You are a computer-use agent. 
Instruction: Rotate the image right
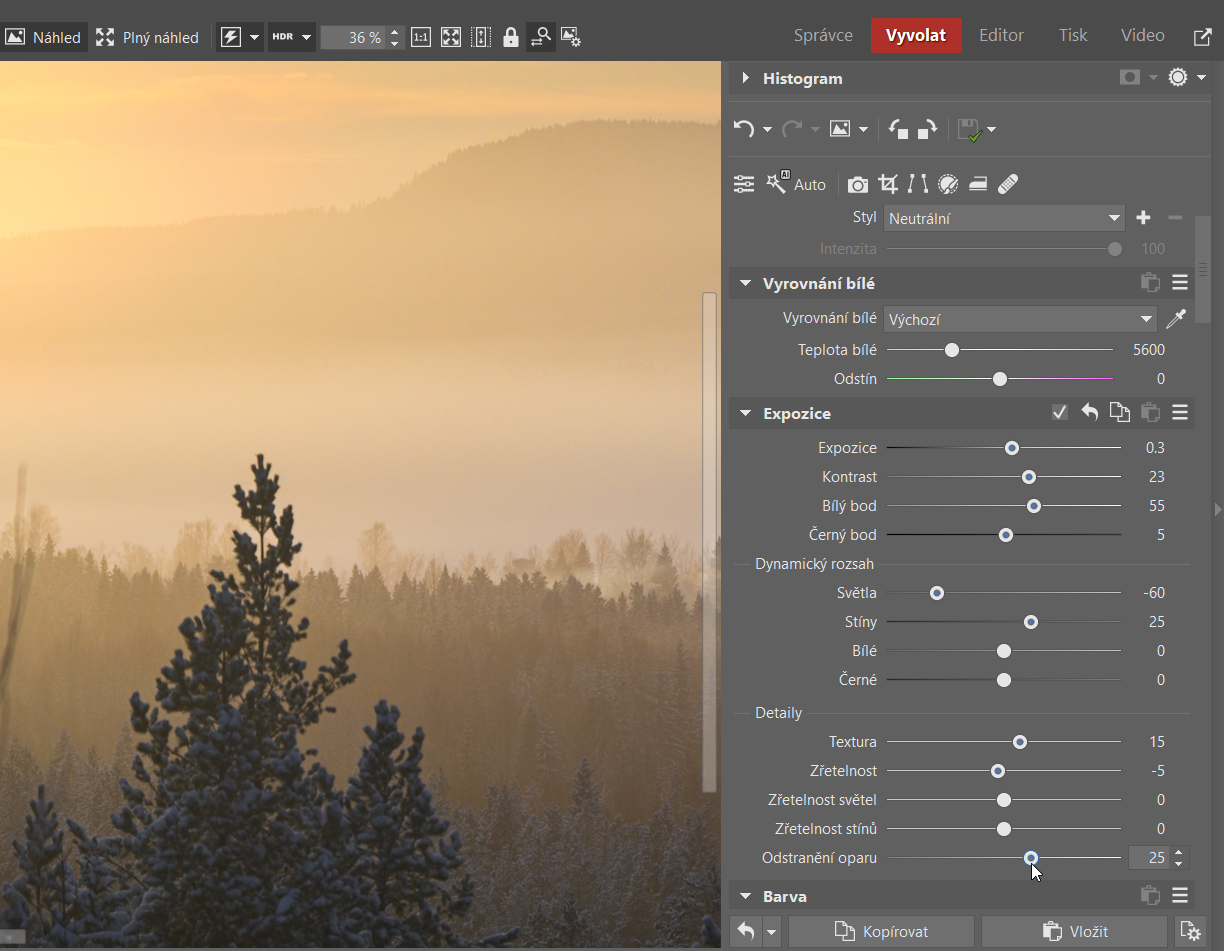coord(927,129)
